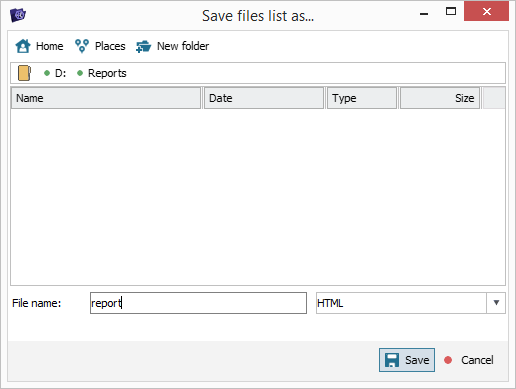Click the yellow folder path icon

[x=24, y=73]
